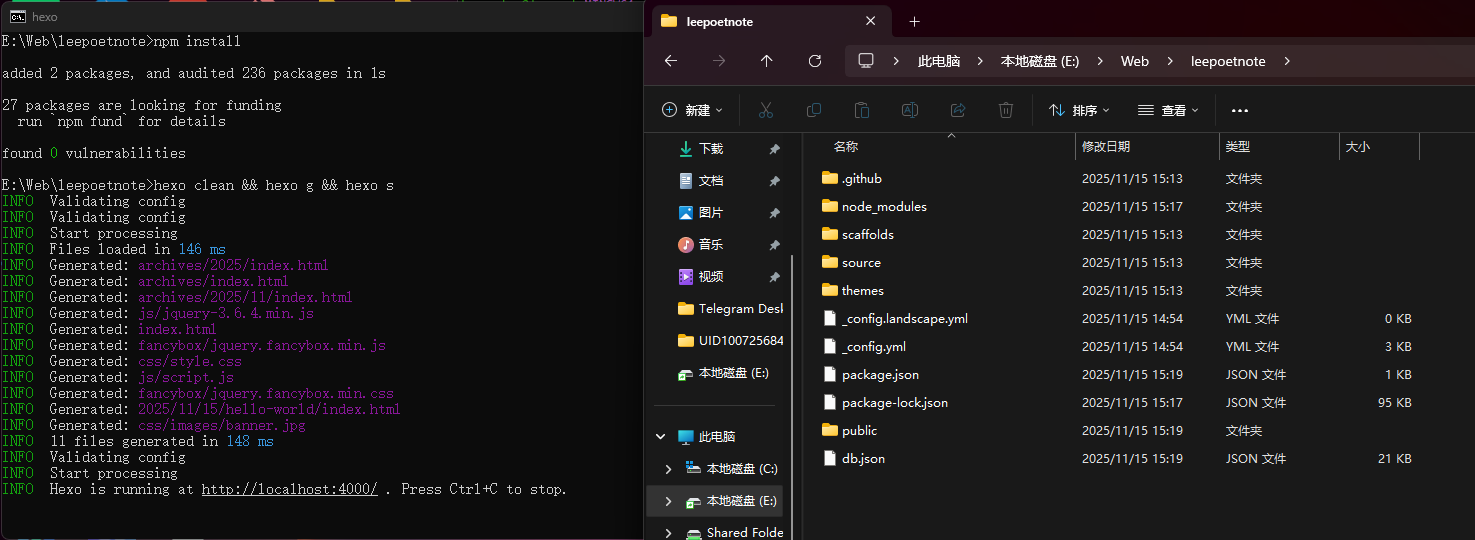This screenshot has height=540, width=1475.
Task: Click the Copy icon in Explorer toolbar
Action: point(814,110)
